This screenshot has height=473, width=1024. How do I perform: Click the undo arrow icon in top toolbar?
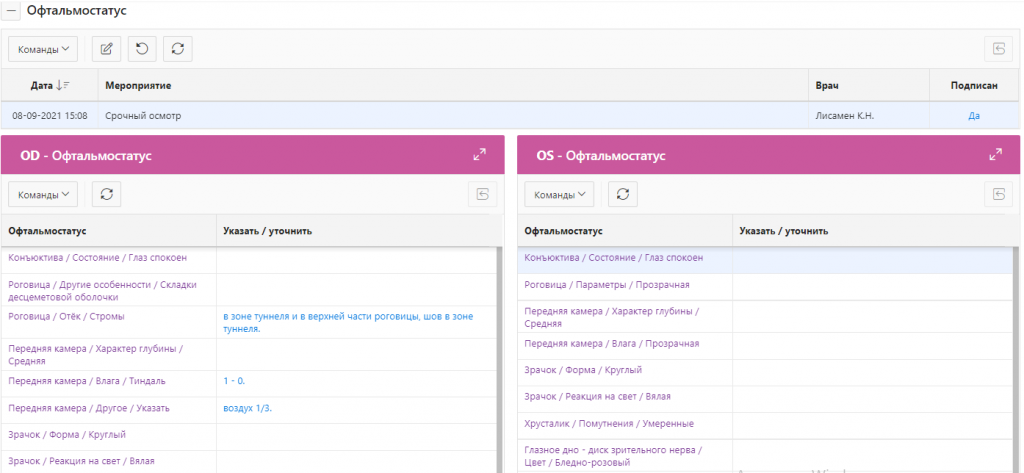pos(143,48)
